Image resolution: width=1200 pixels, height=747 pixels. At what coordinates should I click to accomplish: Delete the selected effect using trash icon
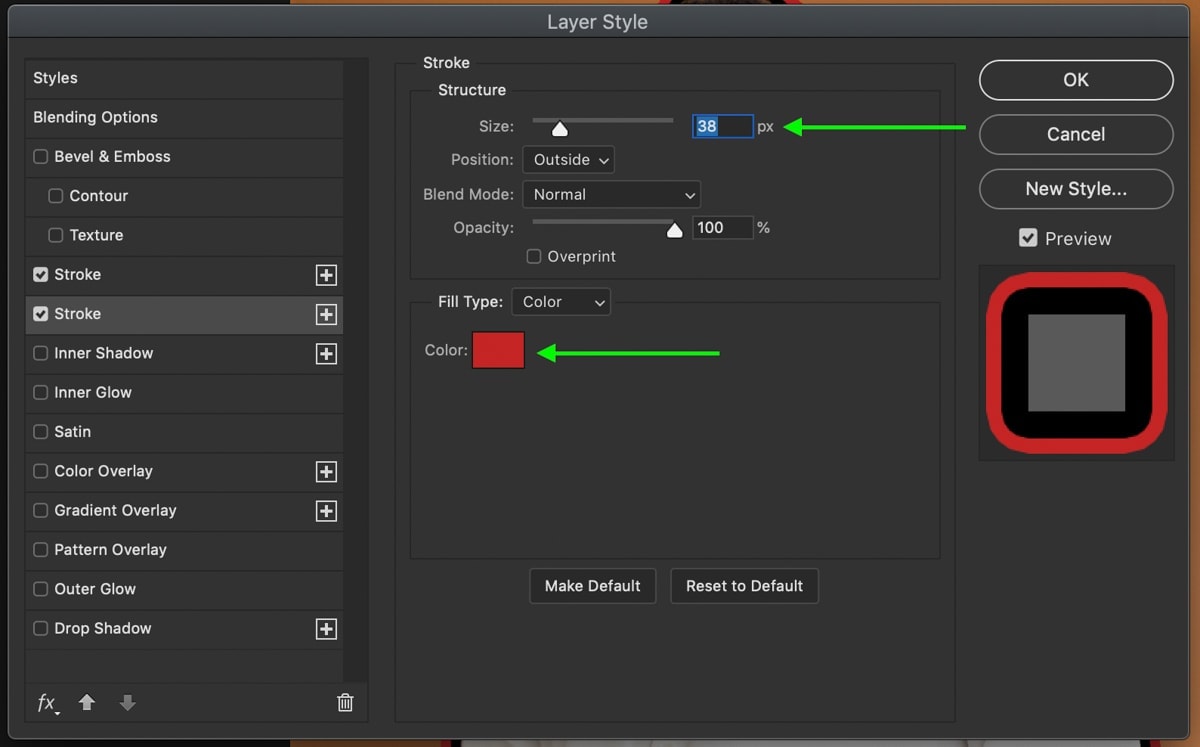point(345,703)
